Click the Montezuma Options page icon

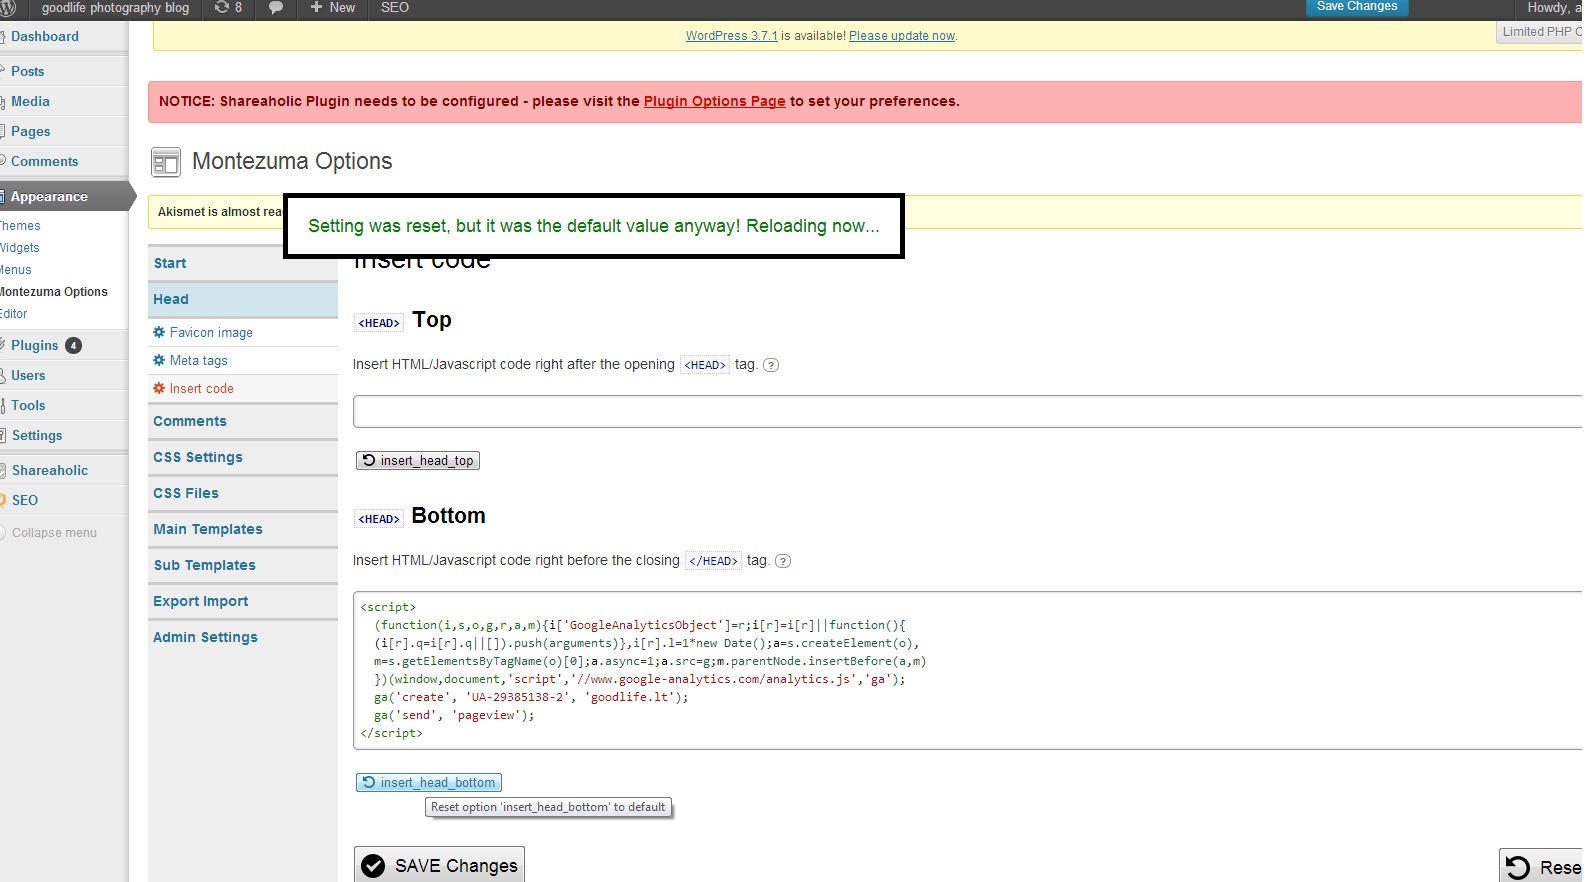click(166, 162)
